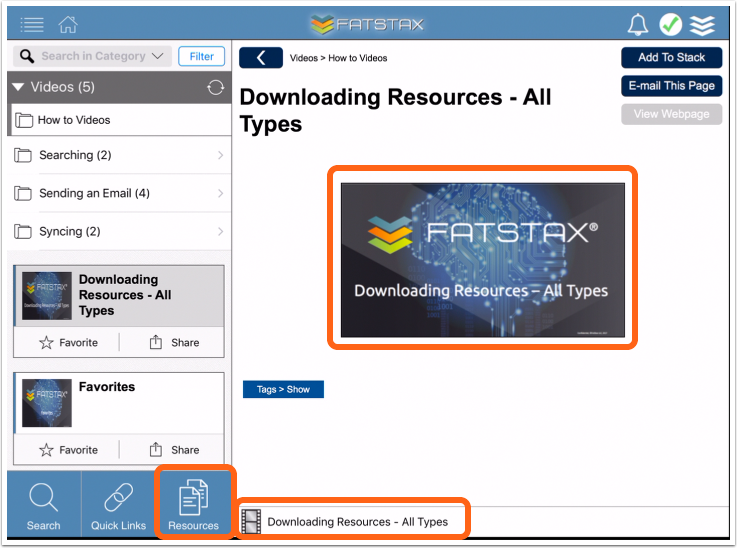
Task: Click the FATSTAX logo in header
Action: tap(367, 24)
